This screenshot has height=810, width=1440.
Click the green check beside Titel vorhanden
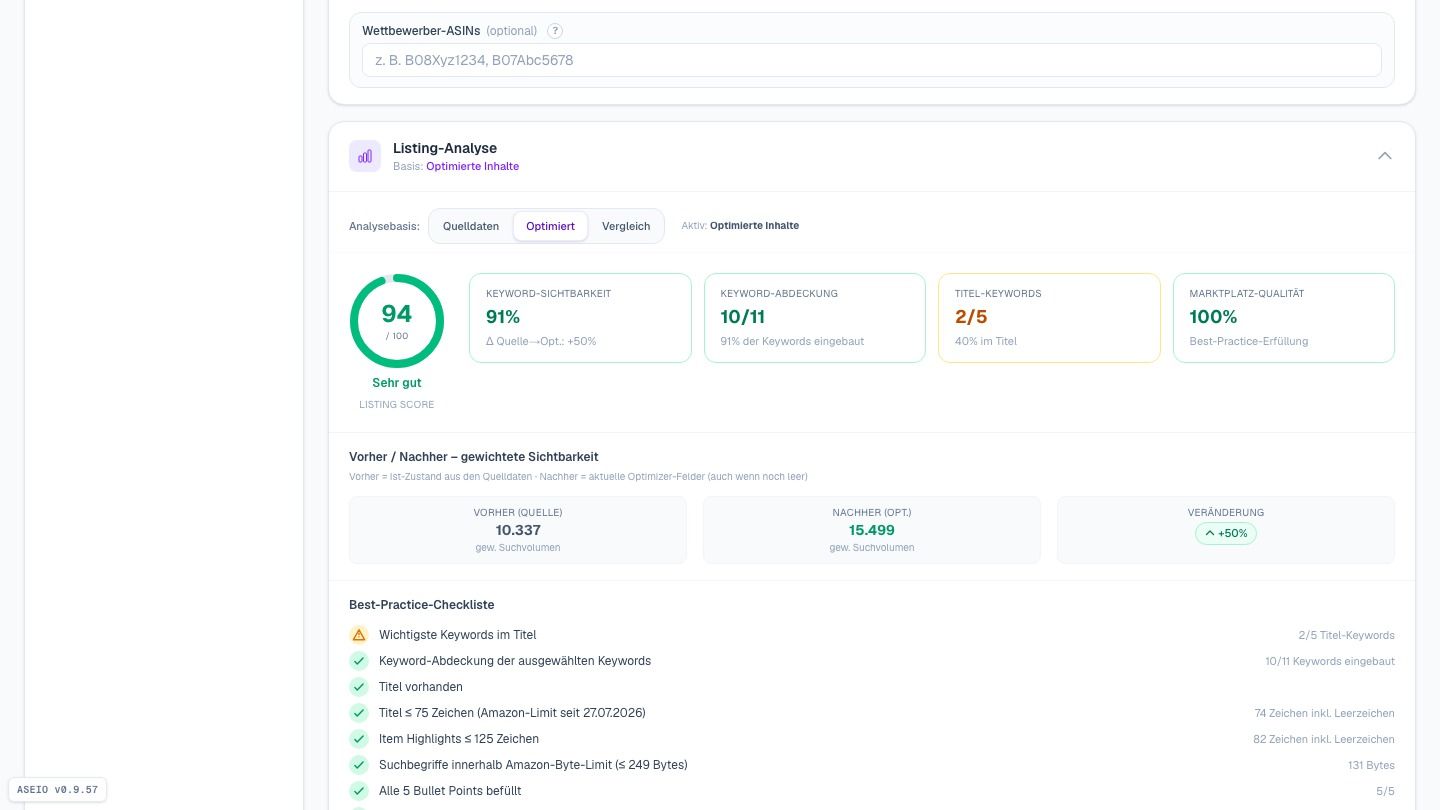tap(359, 687)
